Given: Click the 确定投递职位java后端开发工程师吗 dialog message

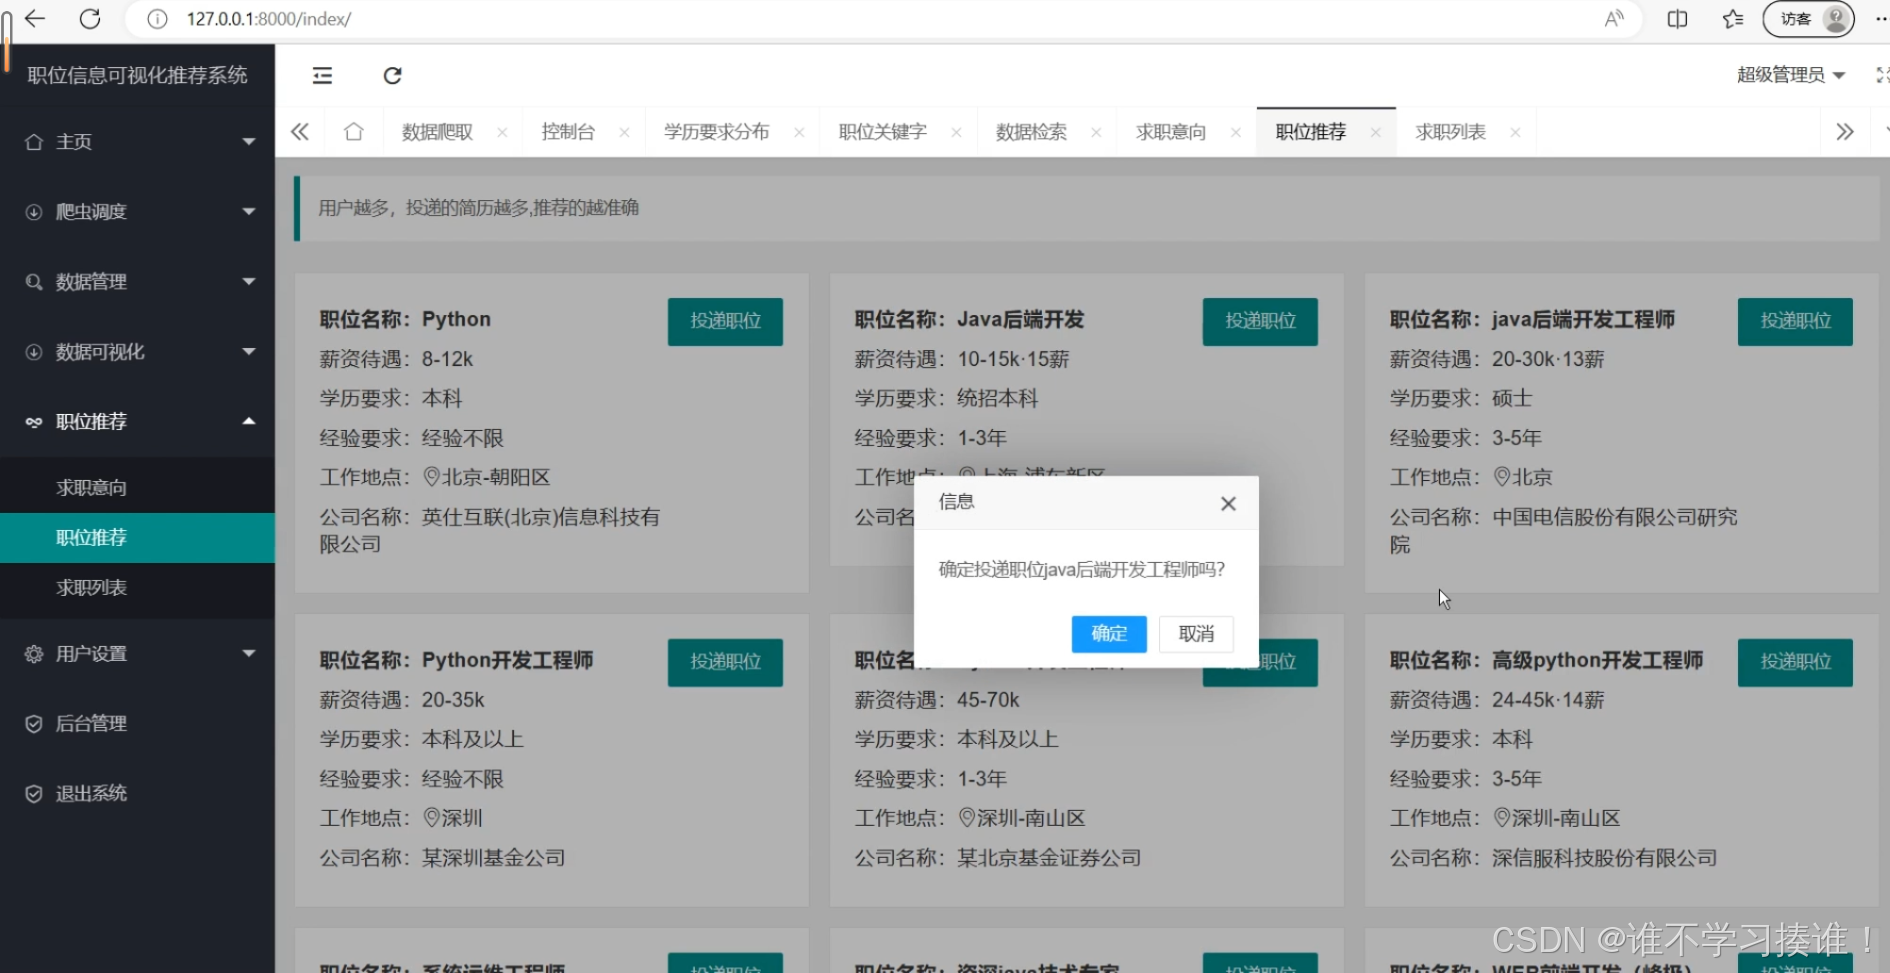Looking at the screenshot, I should click(x=1082, y=570).
